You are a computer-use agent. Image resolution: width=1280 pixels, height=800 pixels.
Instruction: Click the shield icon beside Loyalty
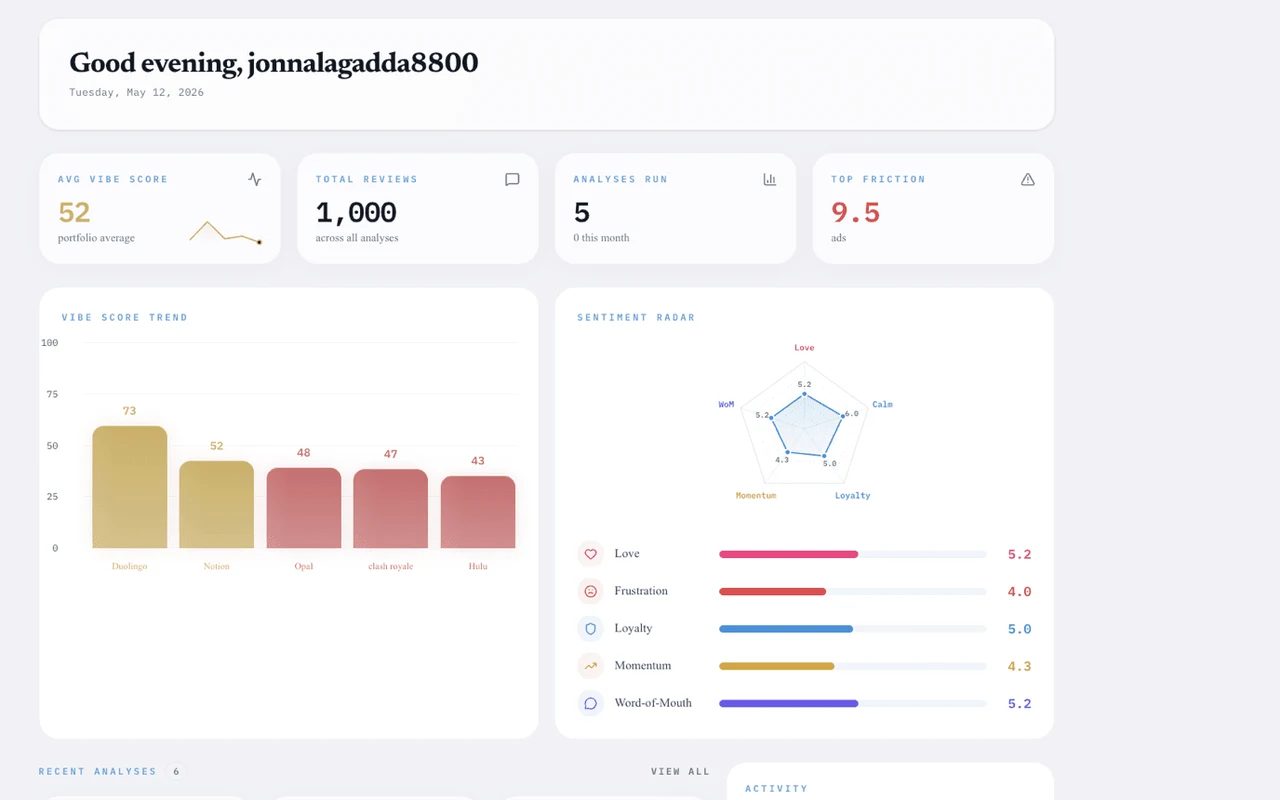point(590,629)
